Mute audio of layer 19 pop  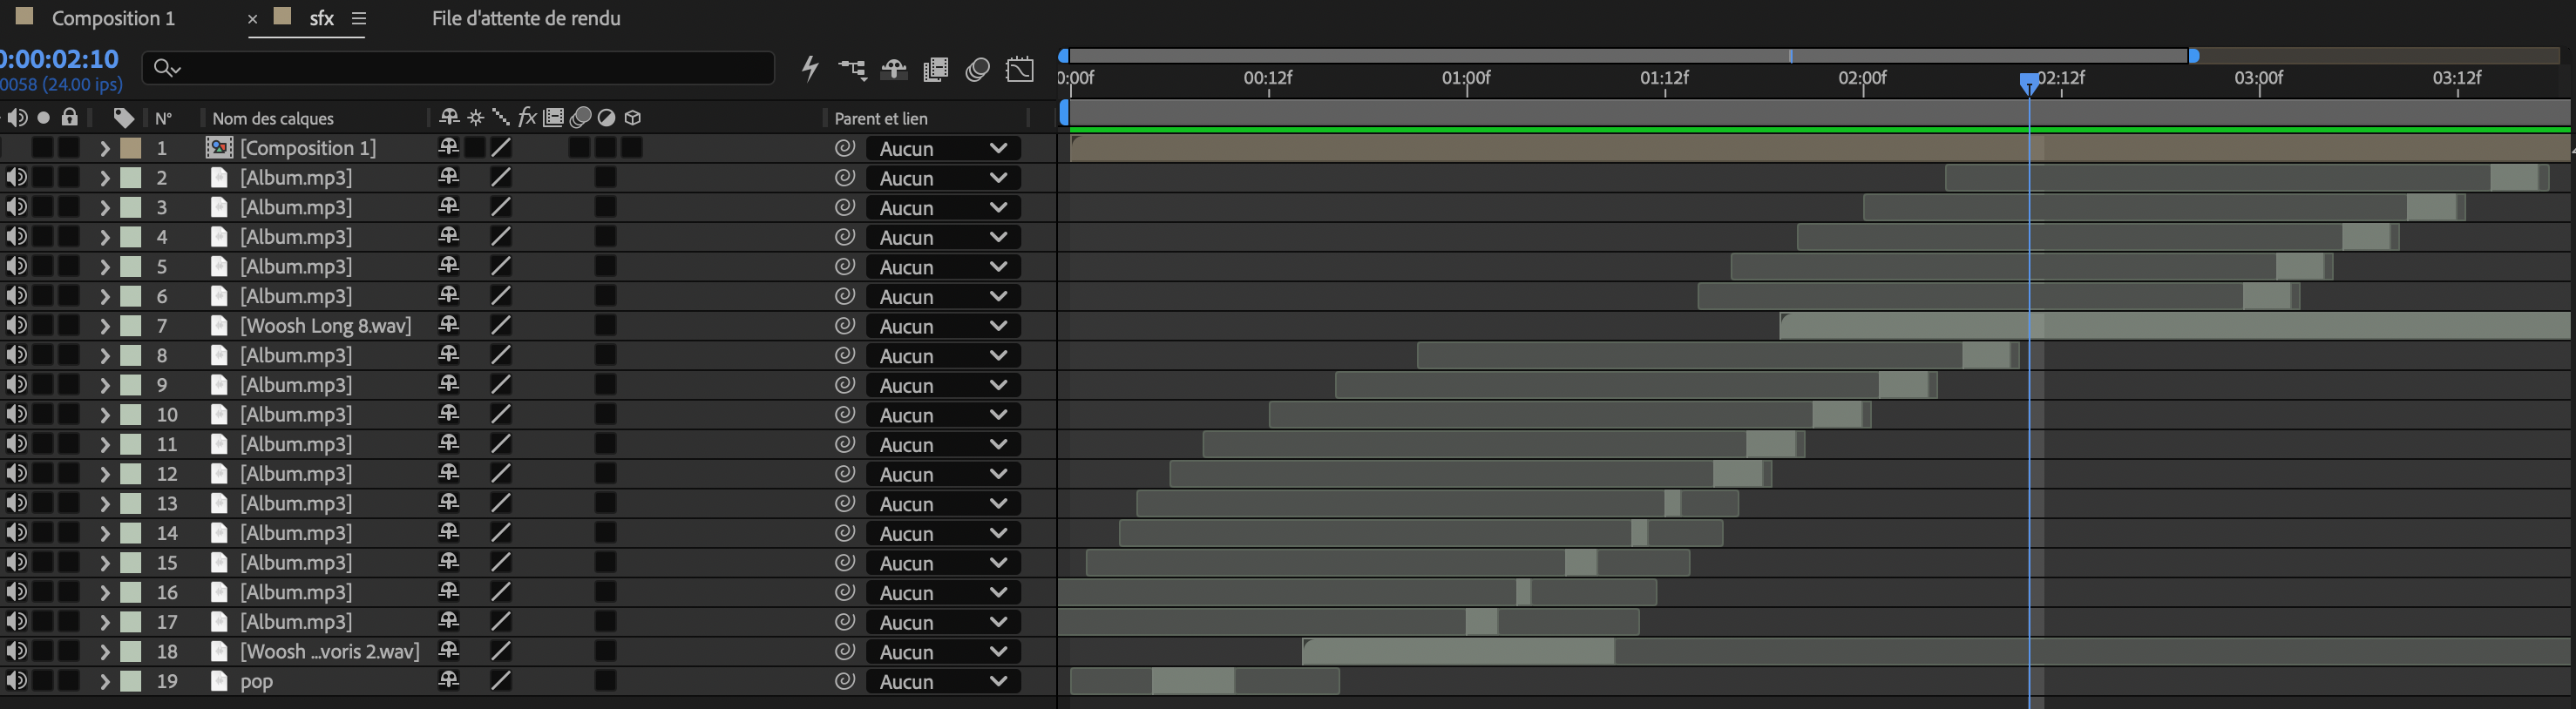pyautogui.click(x=17, y=680)
